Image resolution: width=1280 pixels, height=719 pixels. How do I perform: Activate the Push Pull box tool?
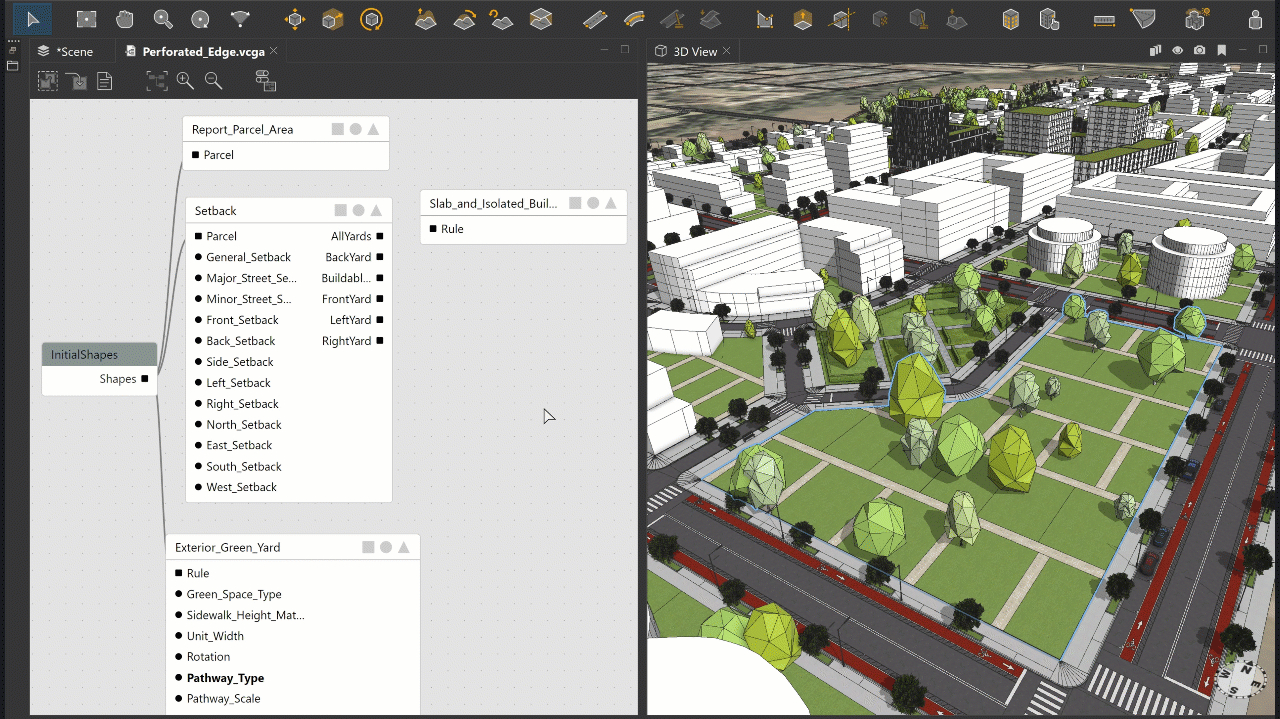(802, 19)
